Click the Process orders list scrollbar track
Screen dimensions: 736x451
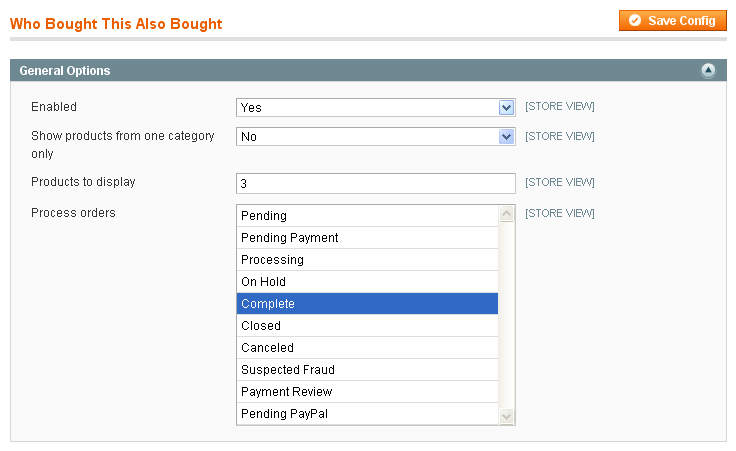pyautogui.click(x=506, y=315)
